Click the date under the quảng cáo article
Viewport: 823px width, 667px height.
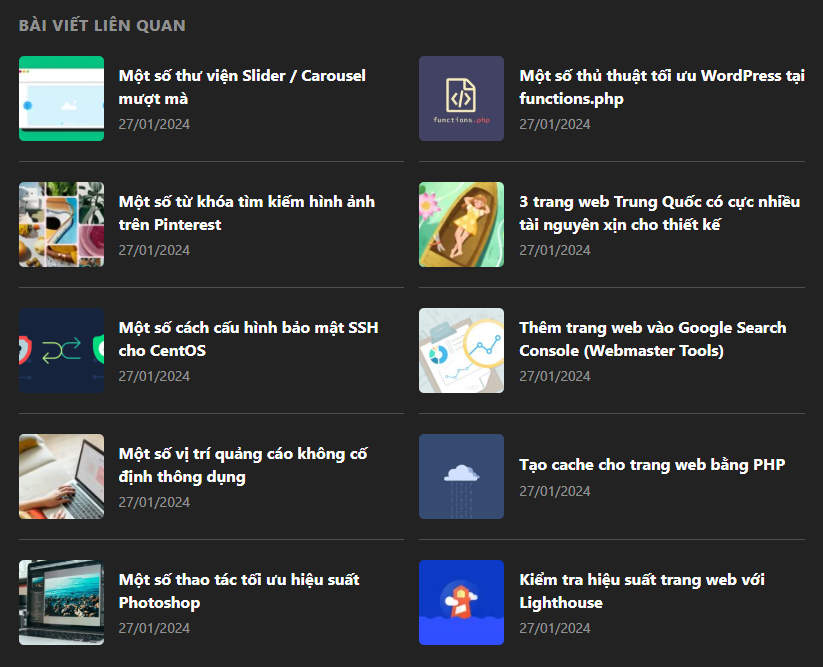pyautogui.click(x=154, y=502)
